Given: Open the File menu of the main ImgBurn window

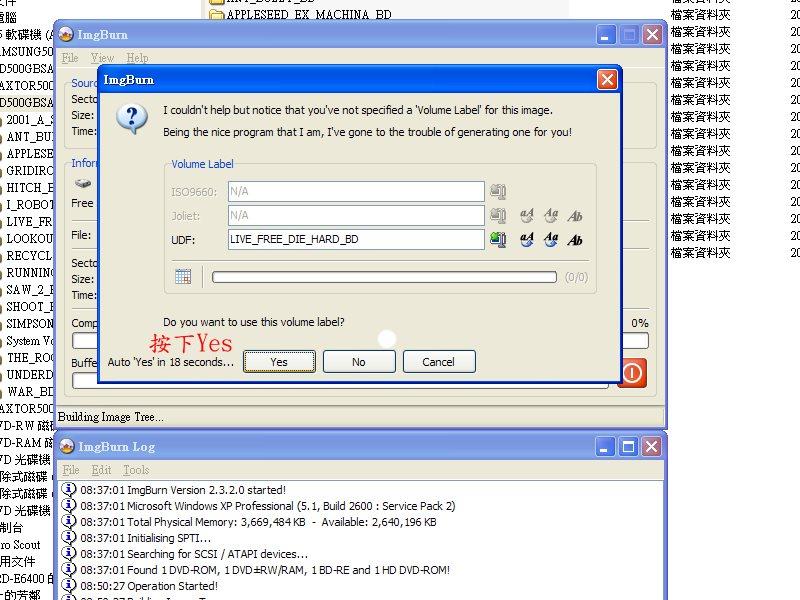Looking at the screenshot, I should [x=69, y=58].
